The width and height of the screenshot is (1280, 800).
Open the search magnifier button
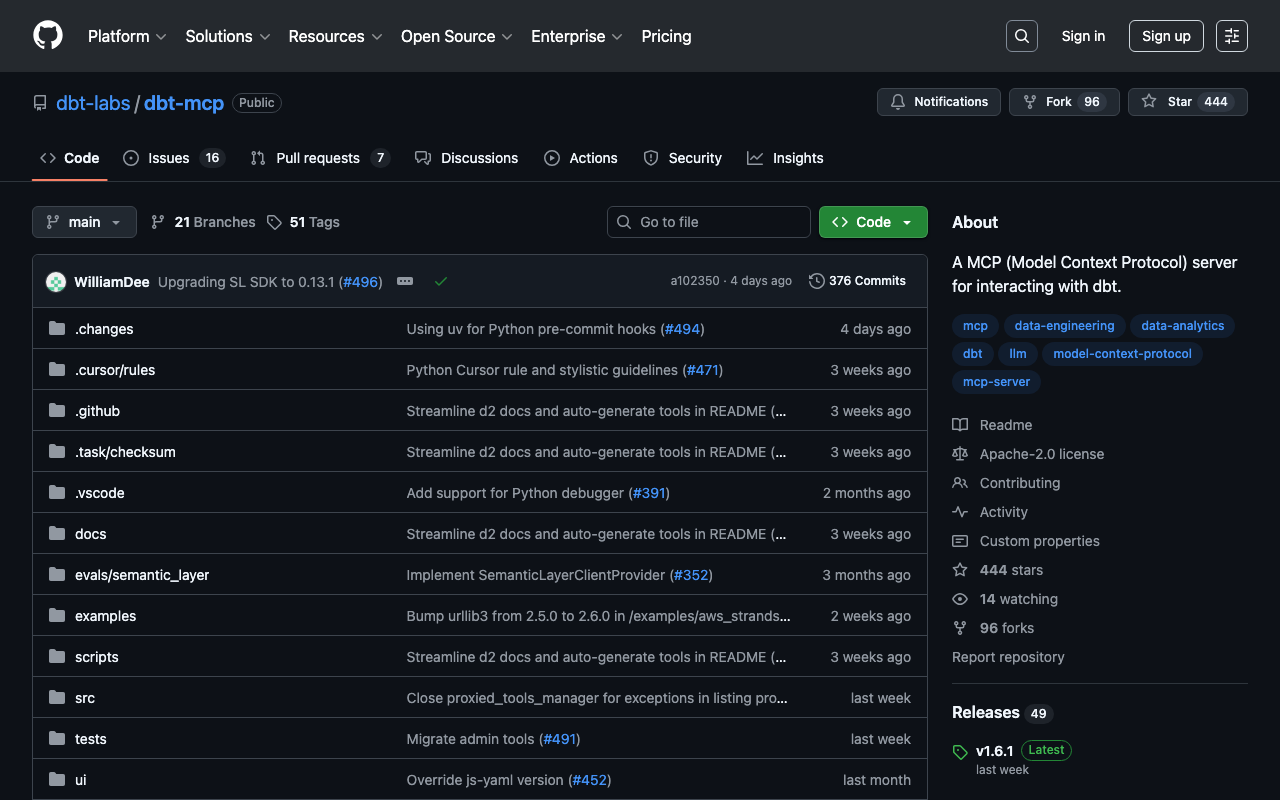click(1021, 36)
